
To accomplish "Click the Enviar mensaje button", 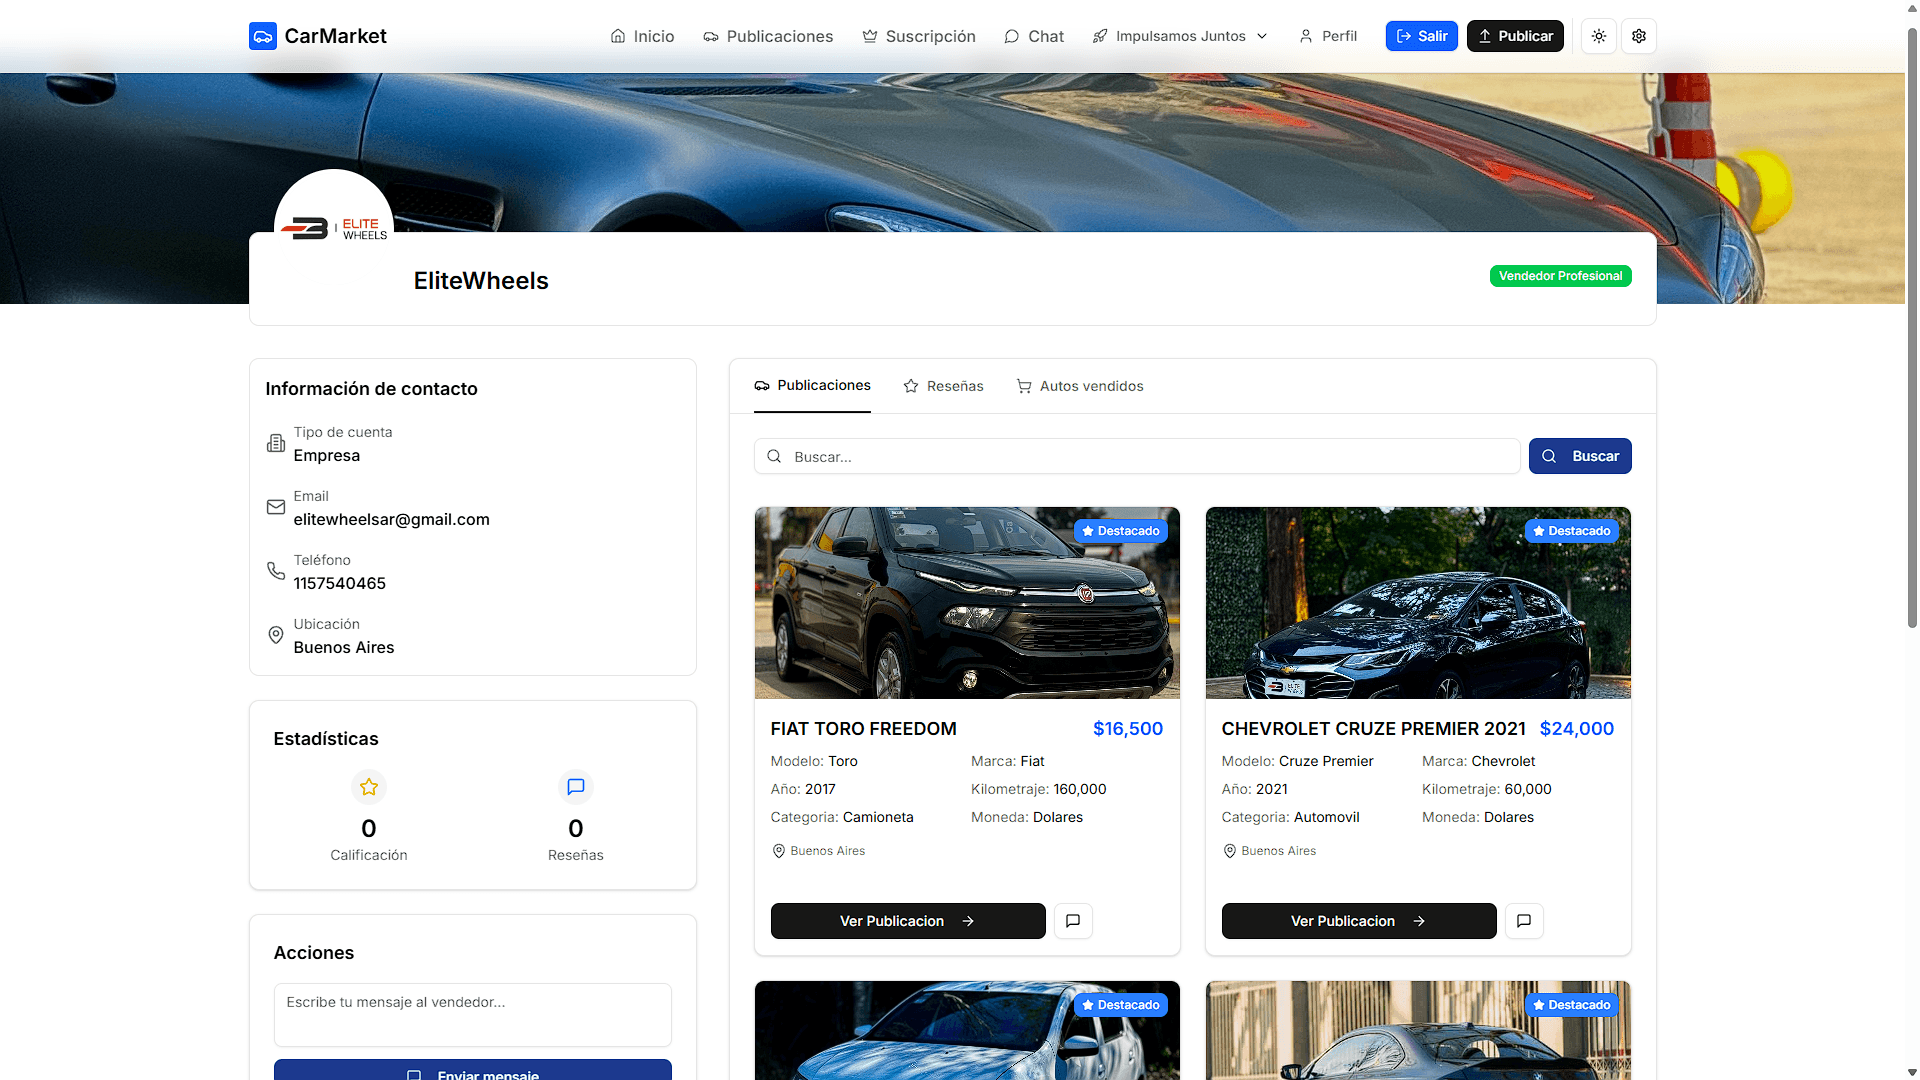I will point(473,1070).
